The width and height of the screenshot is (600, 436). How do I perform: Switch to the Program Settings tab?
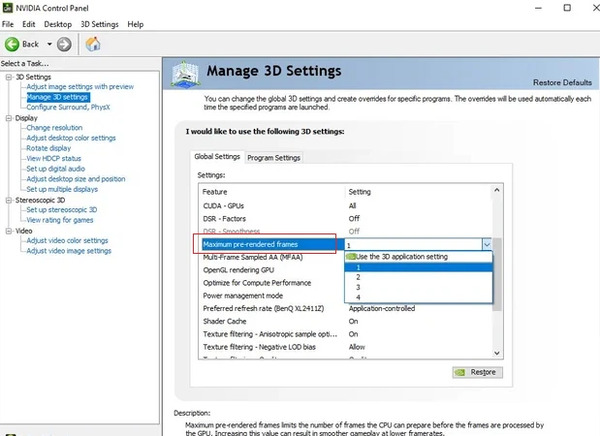(274, 158)
